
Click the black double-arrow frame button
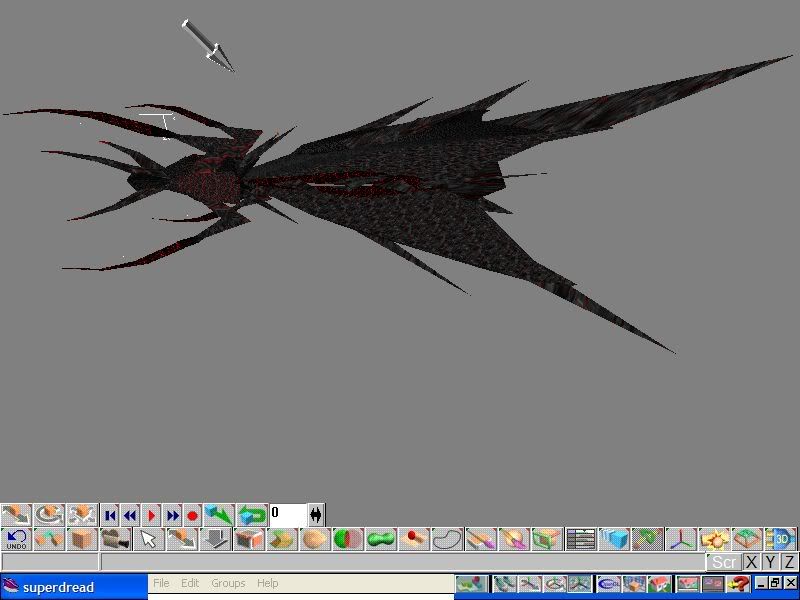316,515
